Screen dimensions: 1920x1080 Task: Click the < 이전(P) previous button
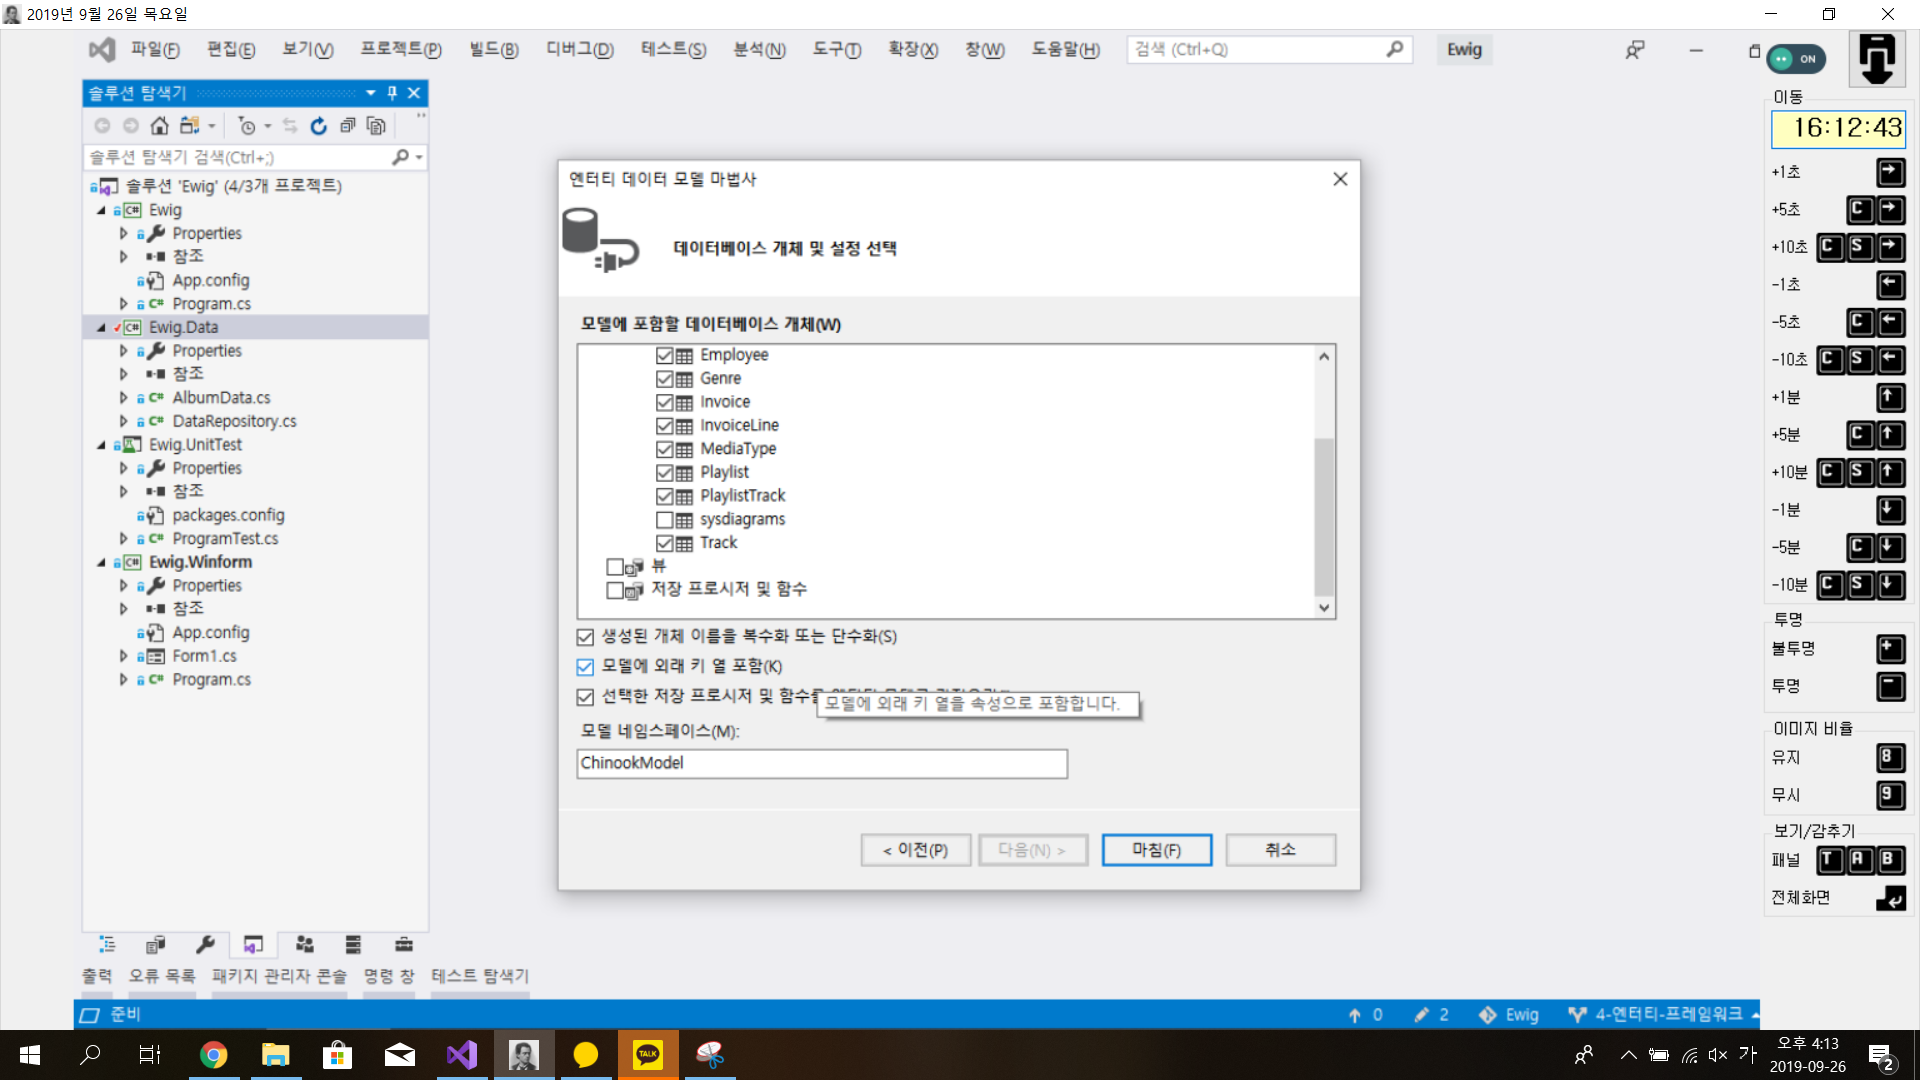click(915, 850)
